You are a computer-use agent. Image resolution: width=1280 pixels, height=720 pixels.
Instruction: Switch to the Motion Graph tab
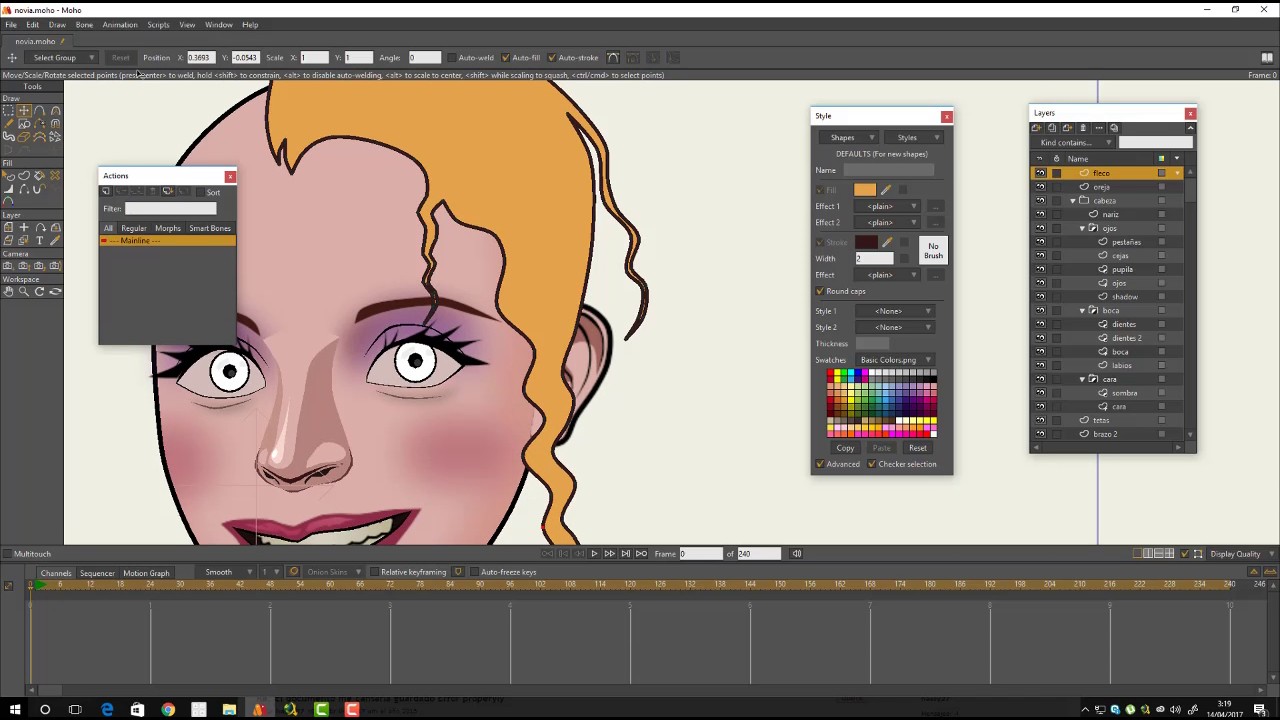[x=146, y=573]
